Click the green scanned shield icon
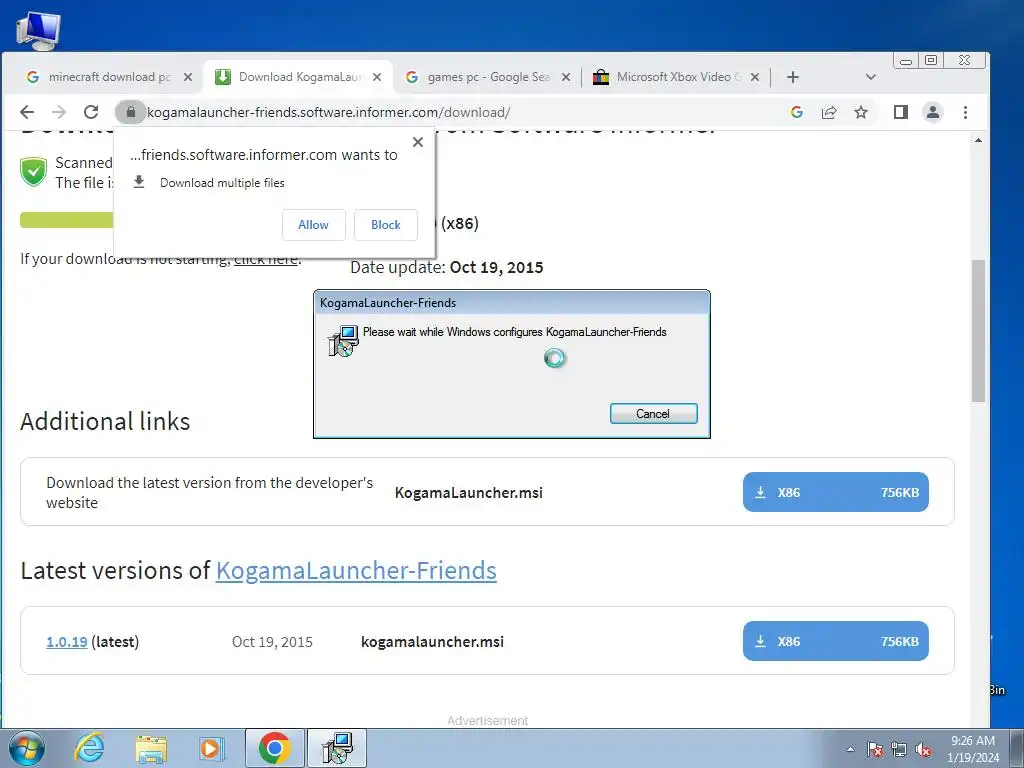The height and width of the screenshot is (768, 1024). point(33,172)
